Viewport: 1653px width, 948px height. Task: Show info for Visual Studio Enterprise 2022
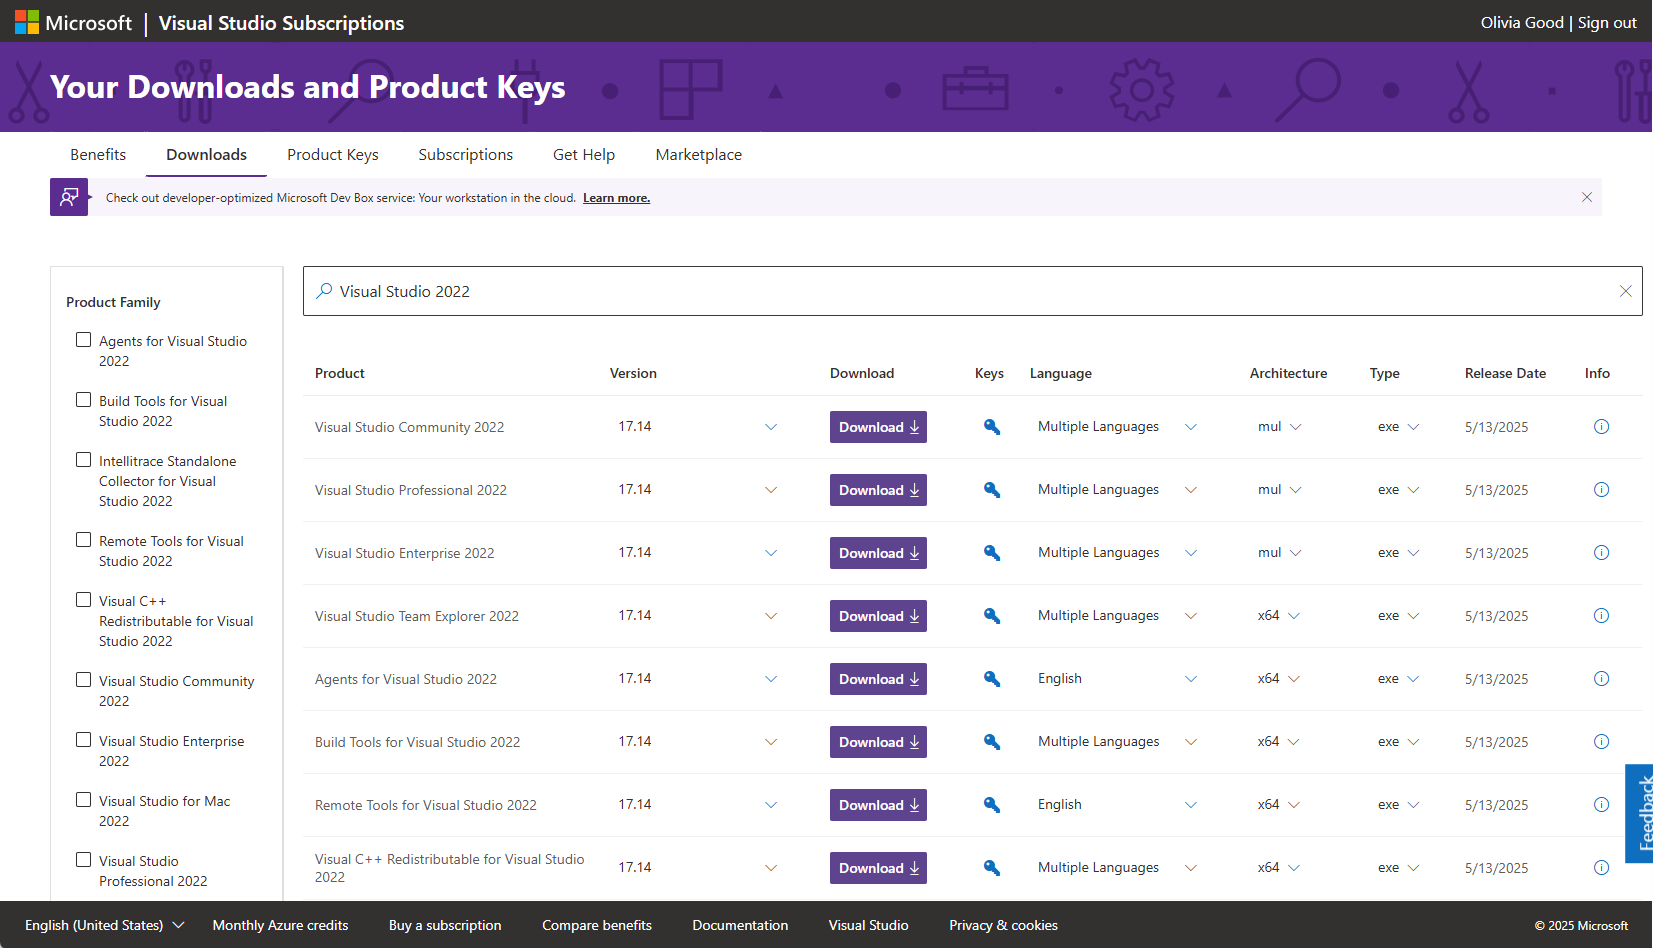[x=1601, y=553]
